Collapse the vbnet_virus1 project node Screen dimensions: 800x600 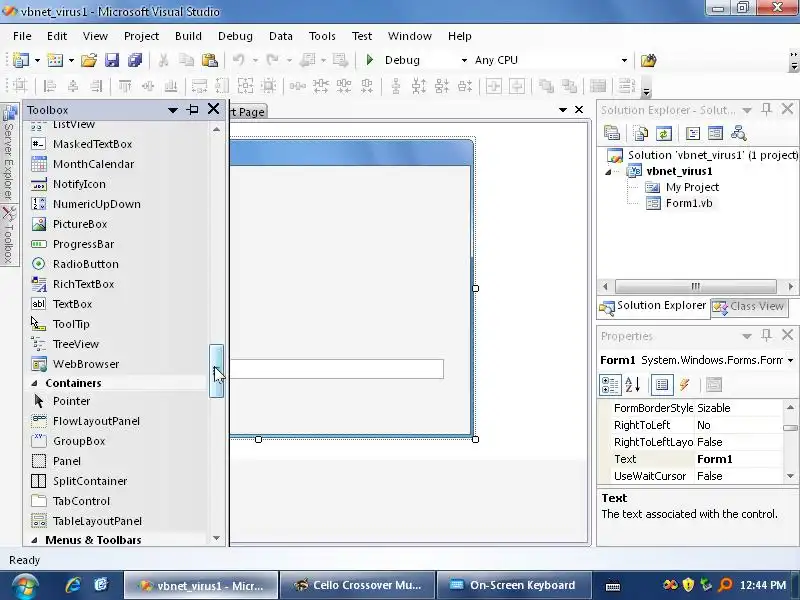coord(608,172)
